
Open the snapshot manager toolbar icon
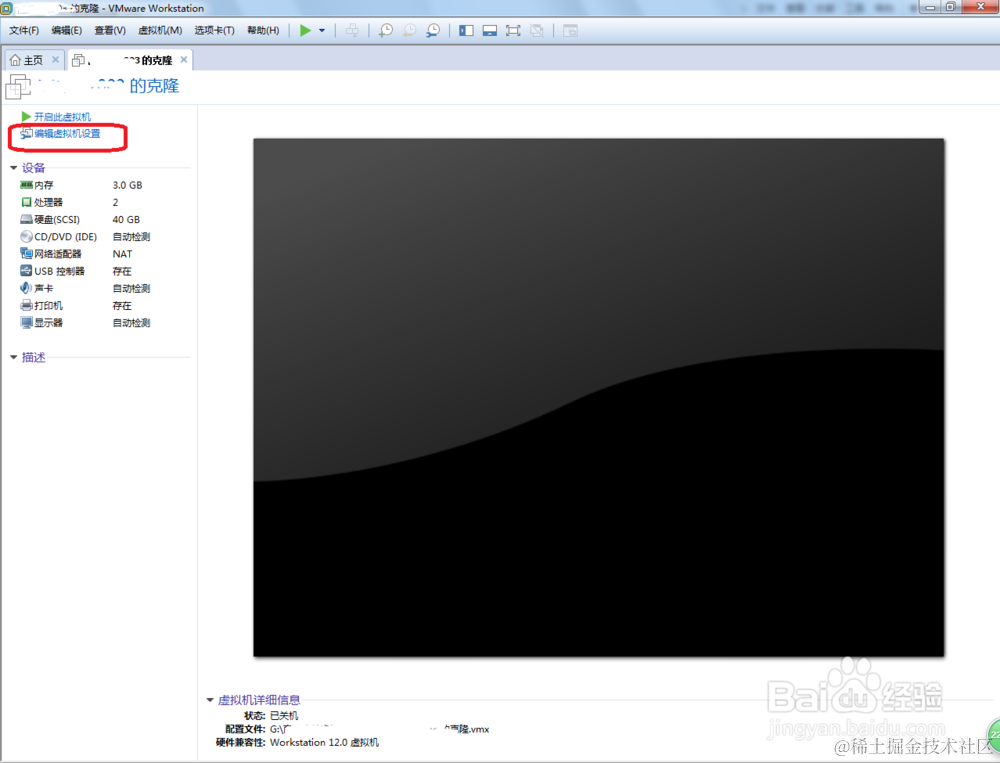pyautogui.click(x=433, y=30)
